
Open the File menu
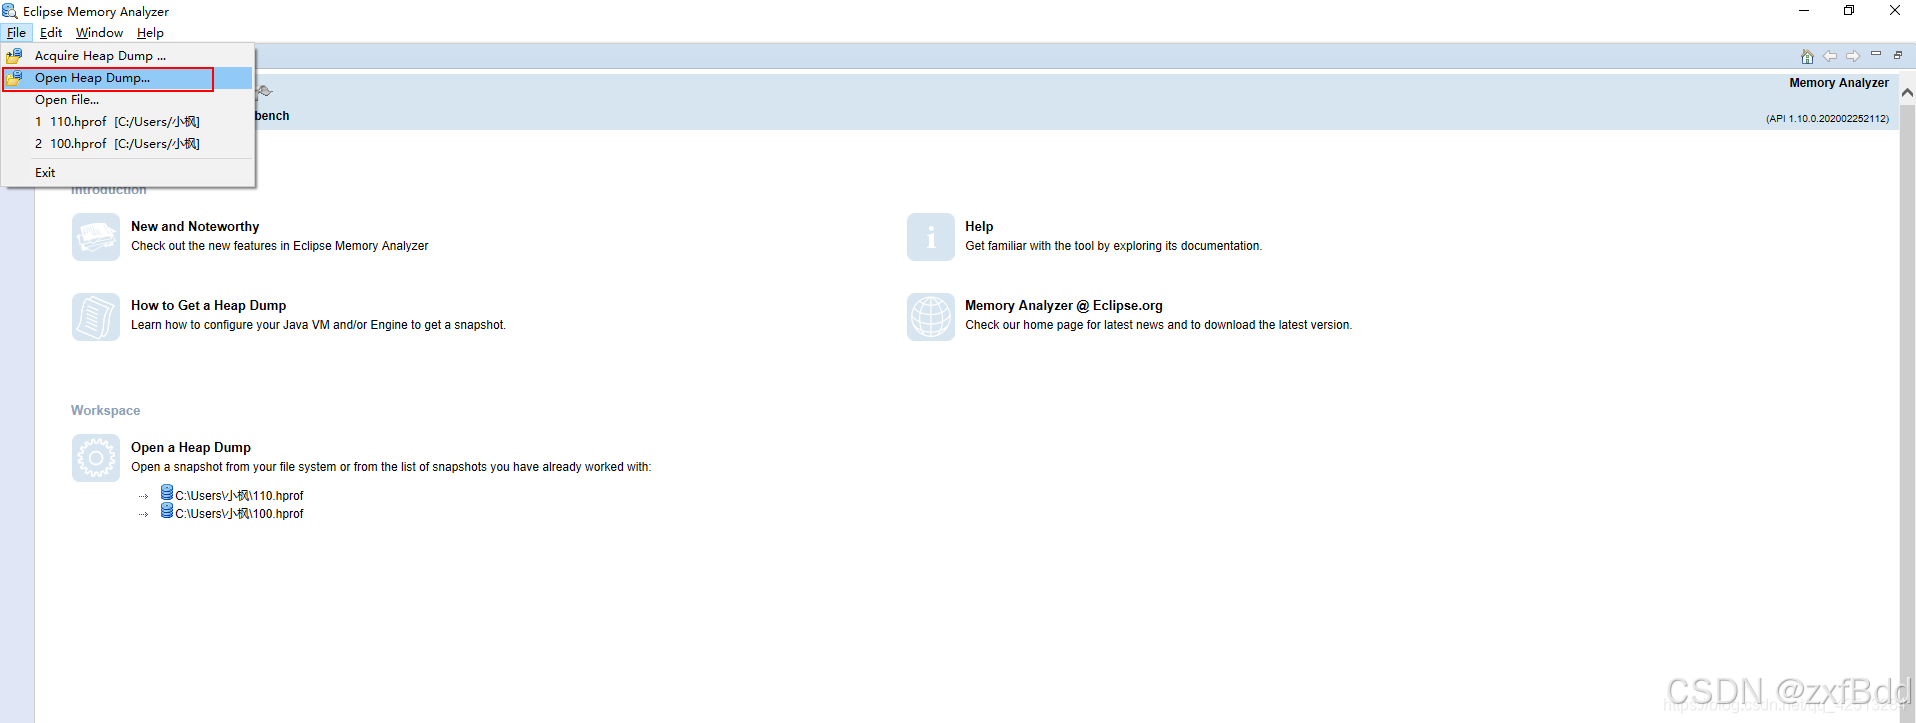(16, 33)
